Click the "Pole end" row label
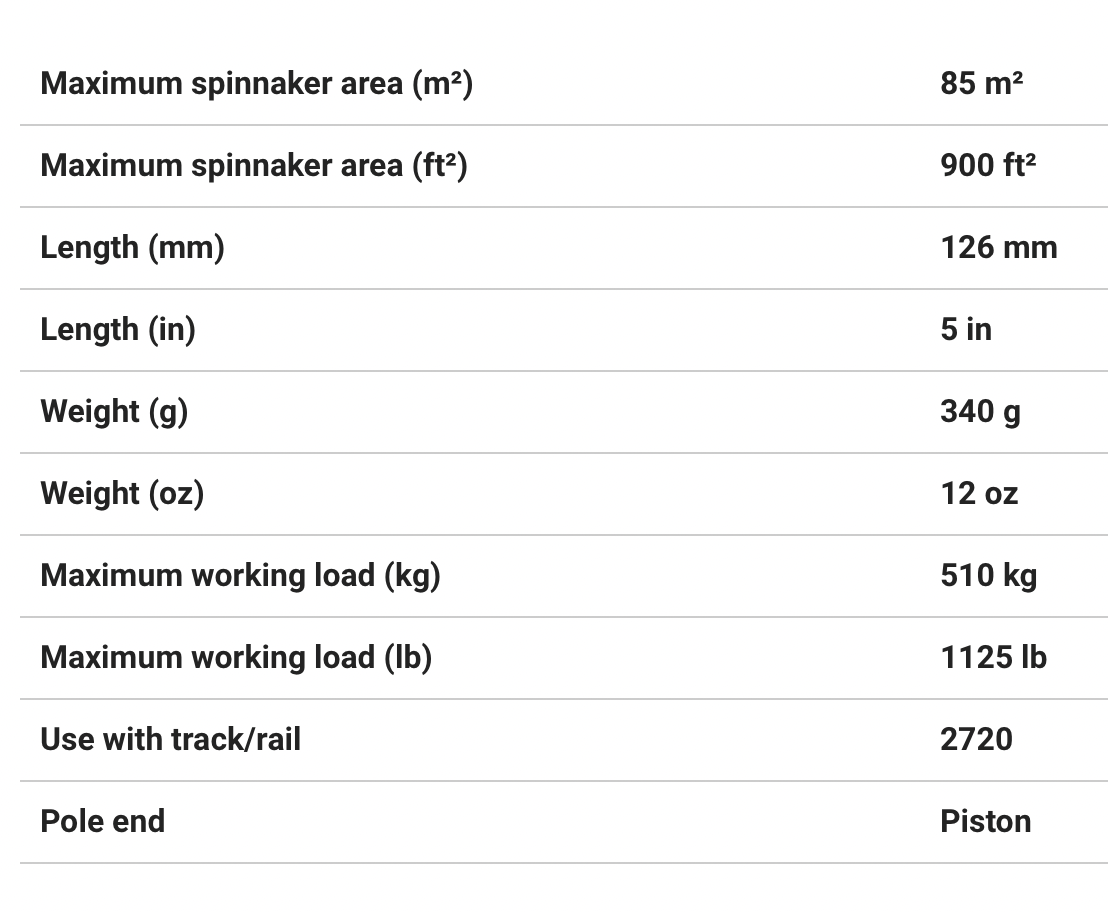The height and width of the screenshot is (912, 1108). (102, 821)
